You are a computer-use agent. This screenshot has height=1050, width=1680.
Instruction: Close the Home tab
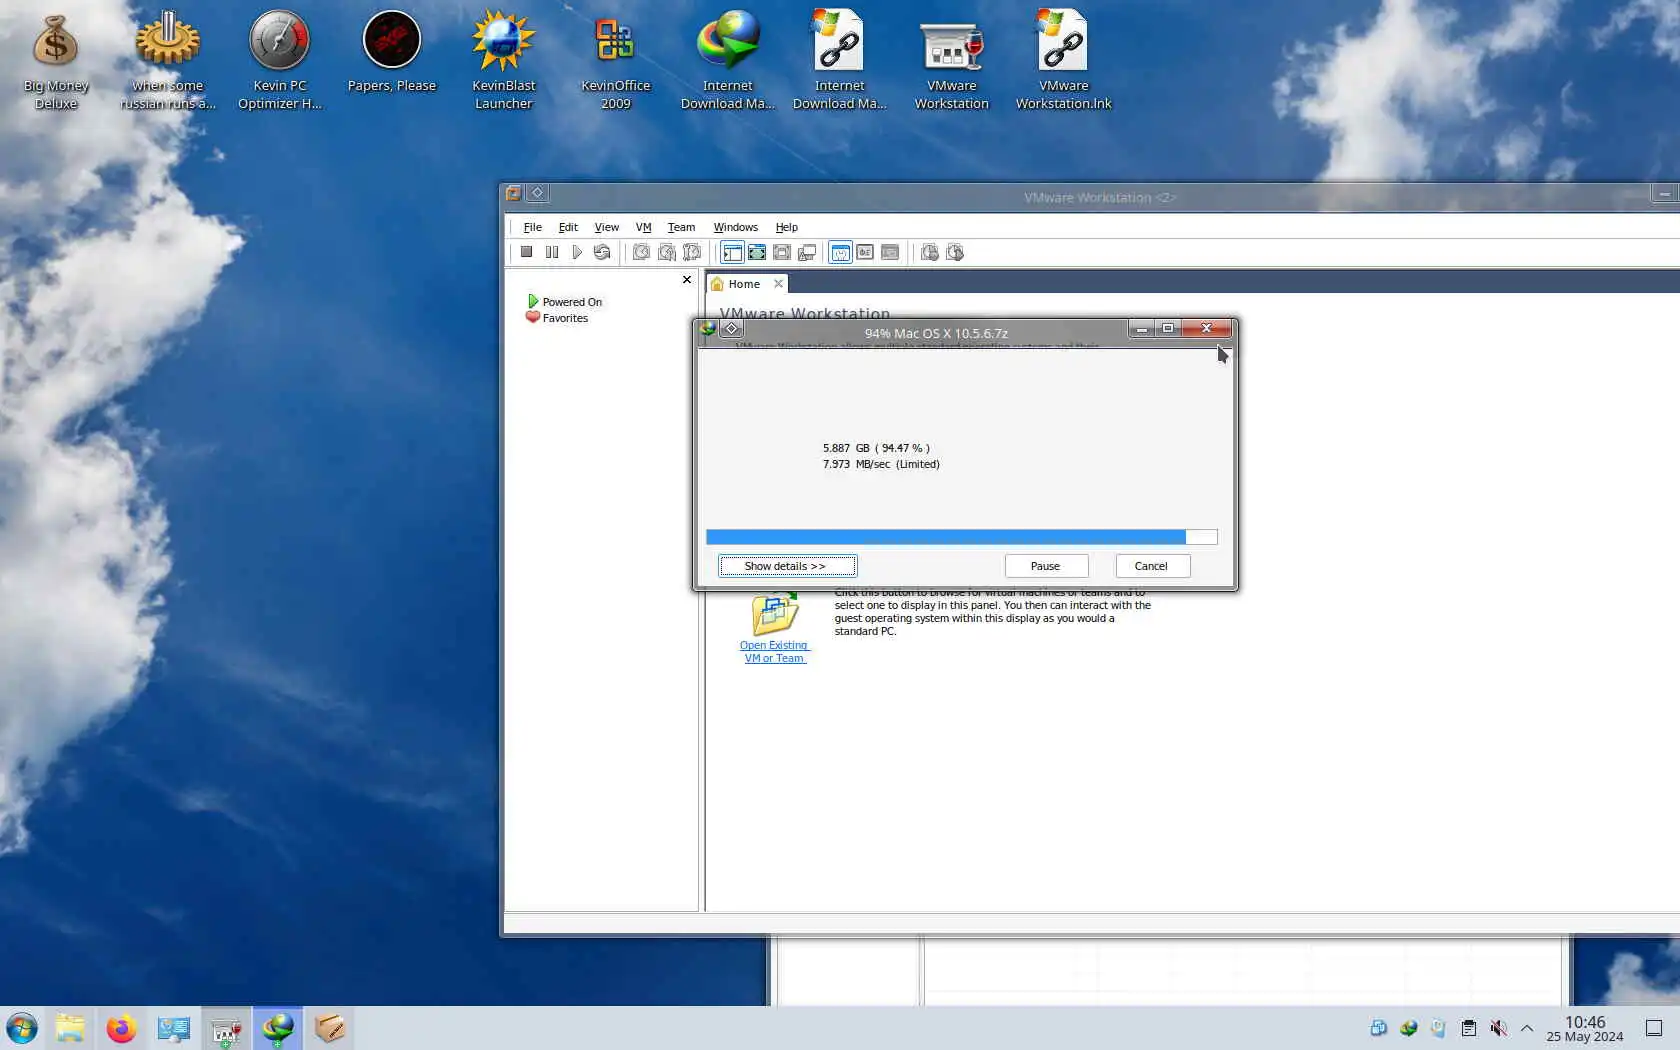tap(778, 284)
